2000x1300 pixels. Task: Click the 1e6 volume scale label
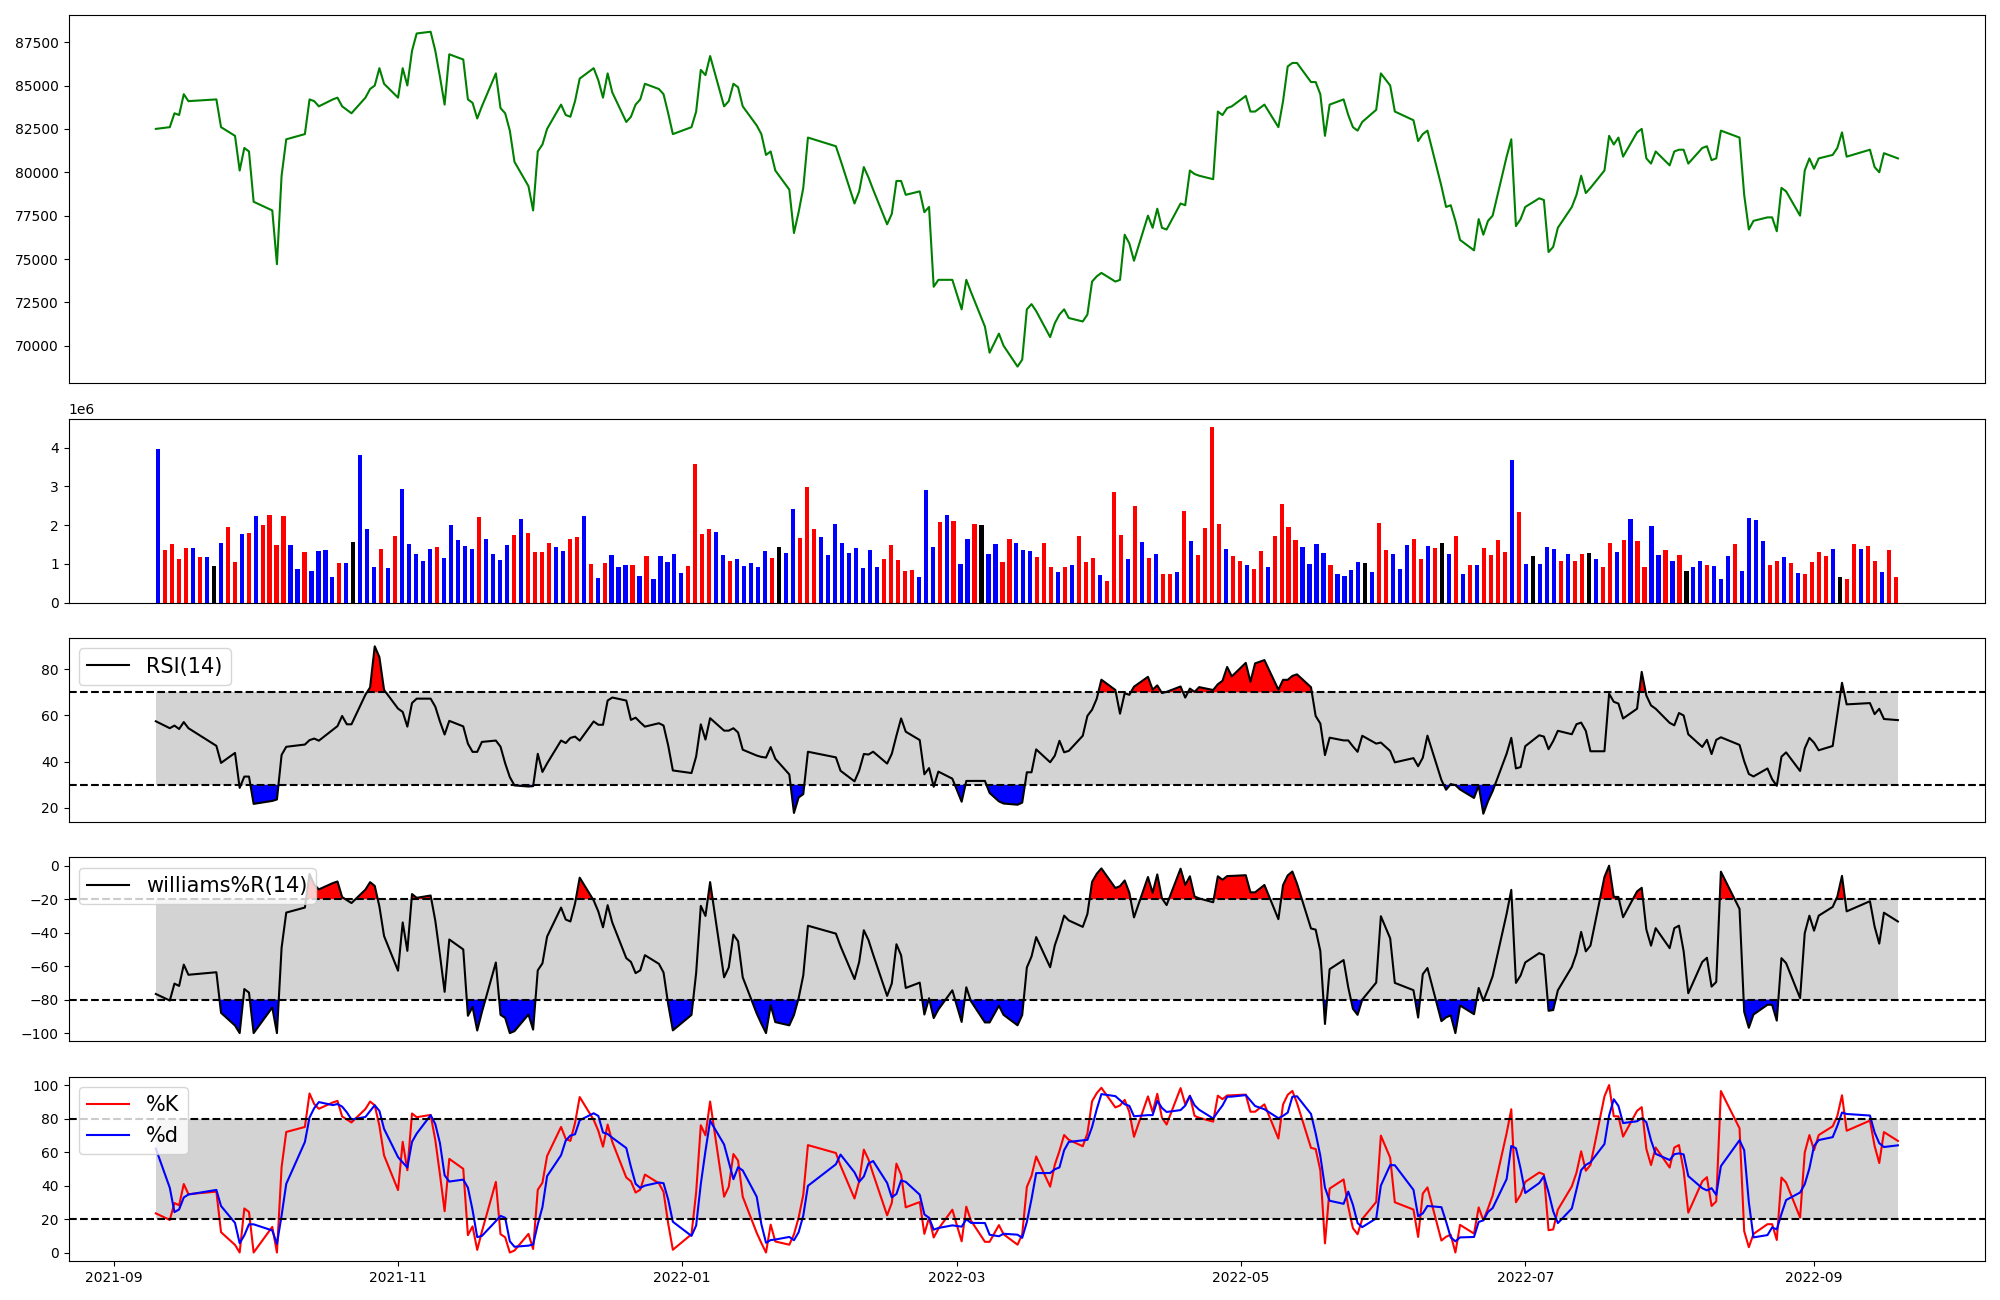click(81, 410)
